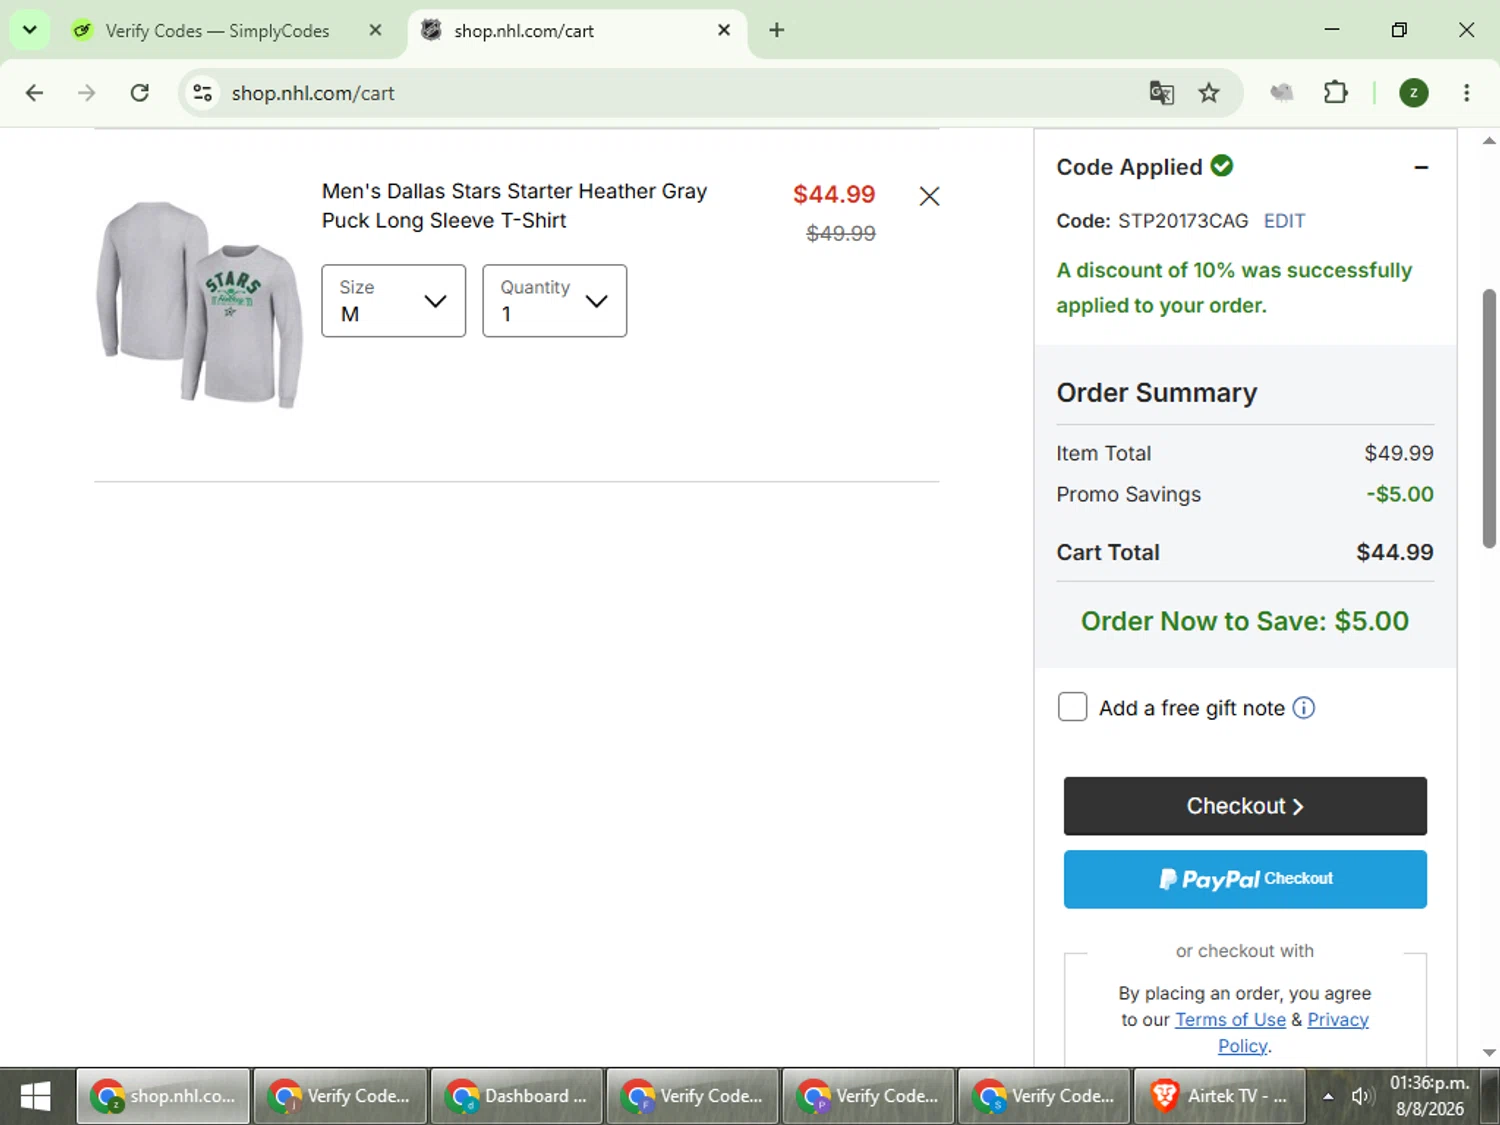Image resolution: width=1500 pixels, height=1125 pixels.
Task: Open the Dashboard Chrome taskbar window
Action: click(x=516, y=1097)
